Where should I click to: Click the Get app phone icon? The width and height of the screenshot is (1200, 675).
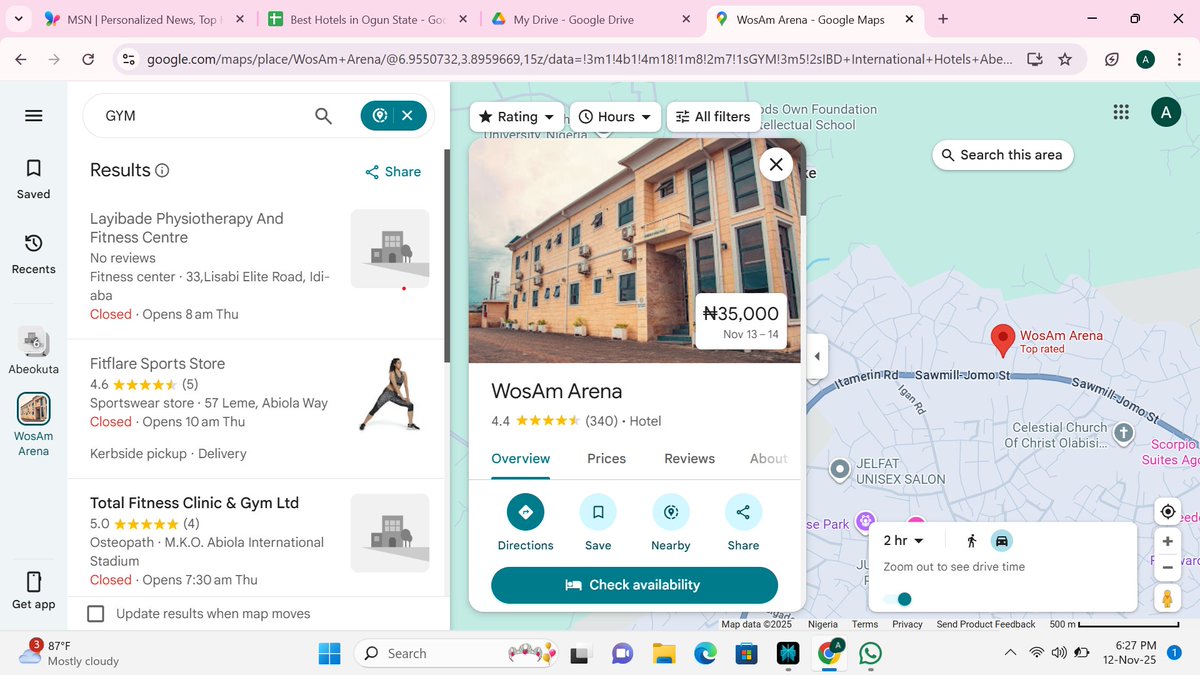[x=33, y=581]
